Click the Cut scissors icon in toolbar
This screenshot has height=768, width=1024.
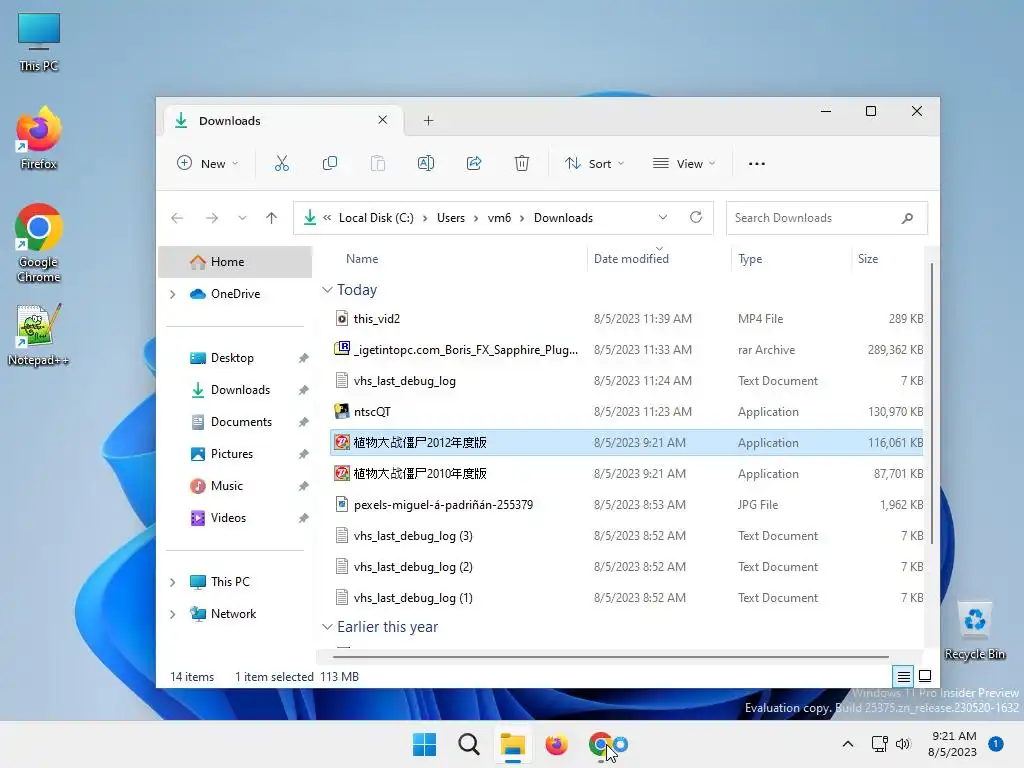click(281, 163)
